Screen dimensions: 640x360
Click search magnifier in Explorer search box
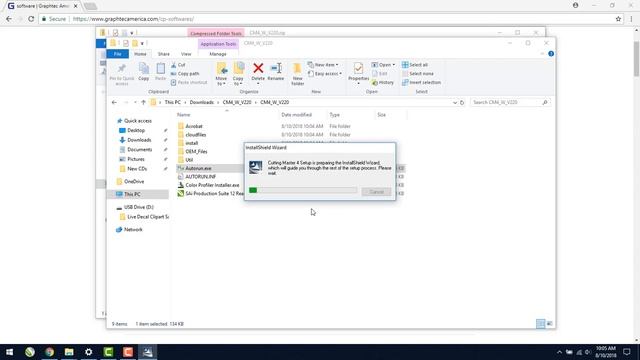(x=545, y=102)
